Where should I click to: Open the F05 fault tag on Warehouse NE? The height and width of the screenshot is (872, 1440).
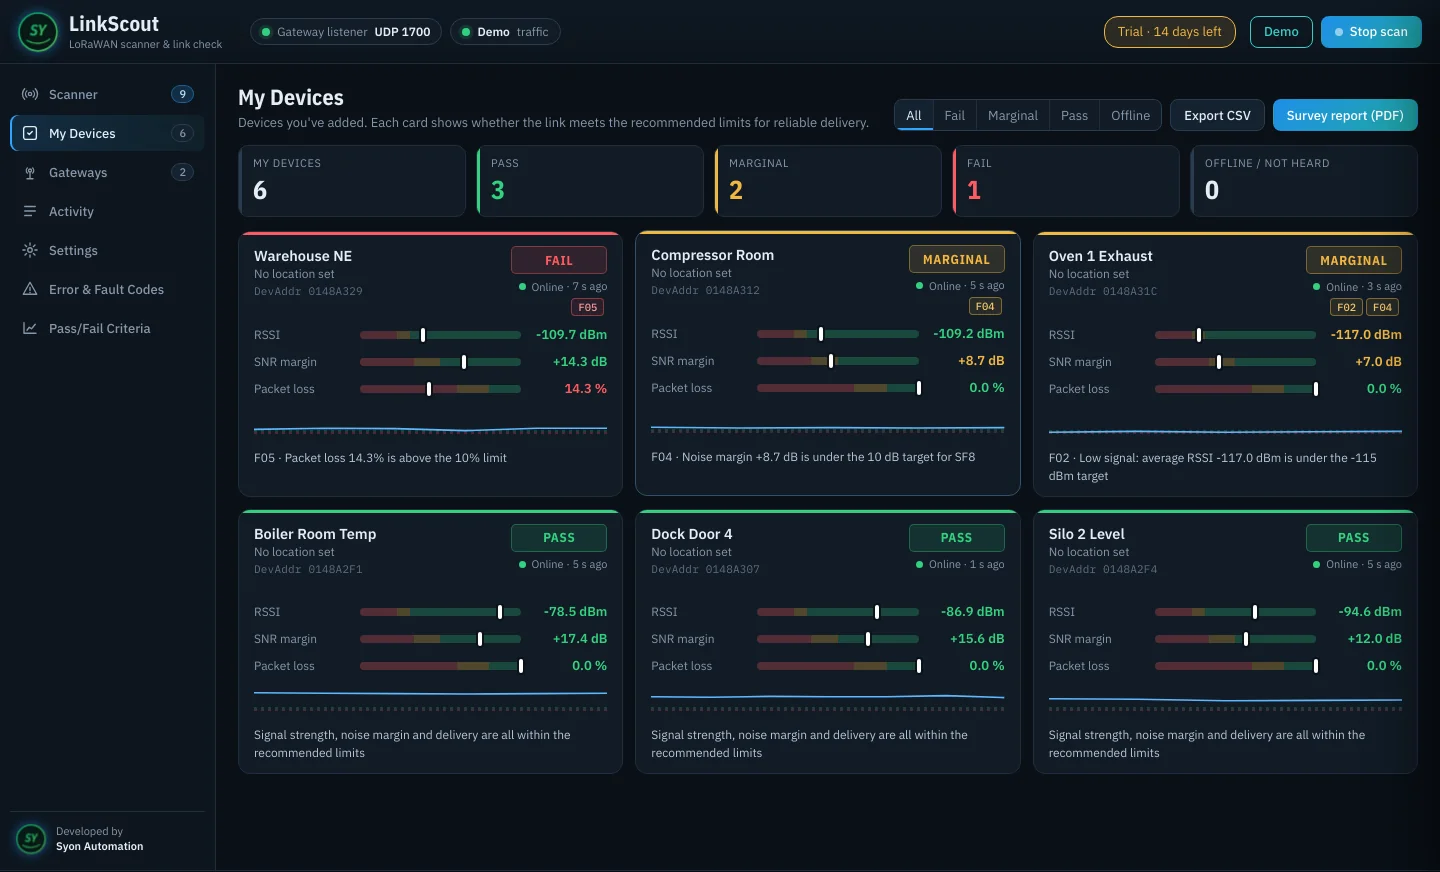coord(588,308)
